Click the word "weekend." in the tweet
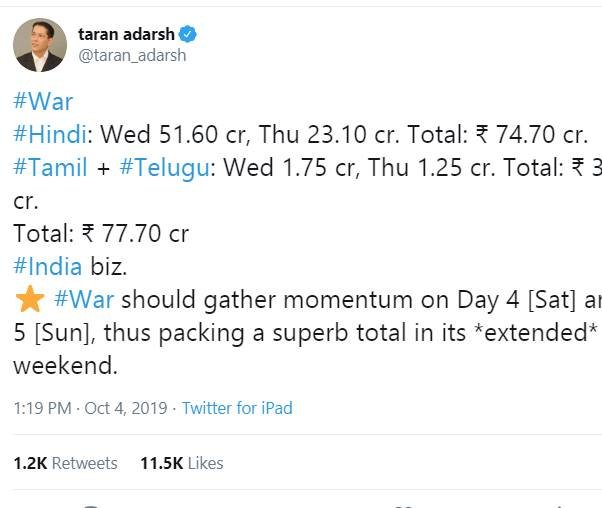This screenshot has height=508, width=602. tap(65, 365)
